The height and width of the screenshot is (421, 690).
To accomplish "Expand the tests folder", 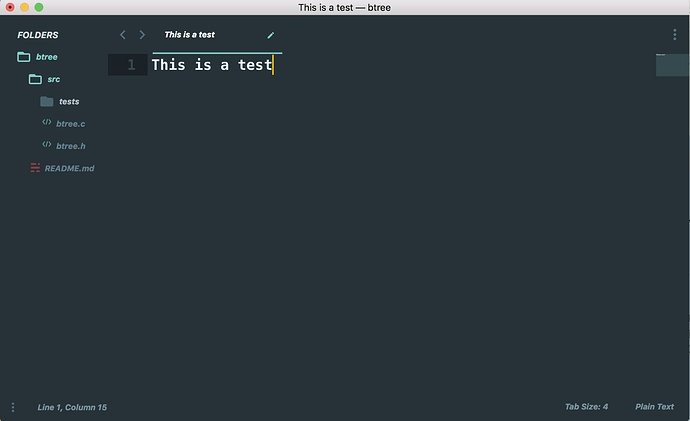I will pos(69,102).
